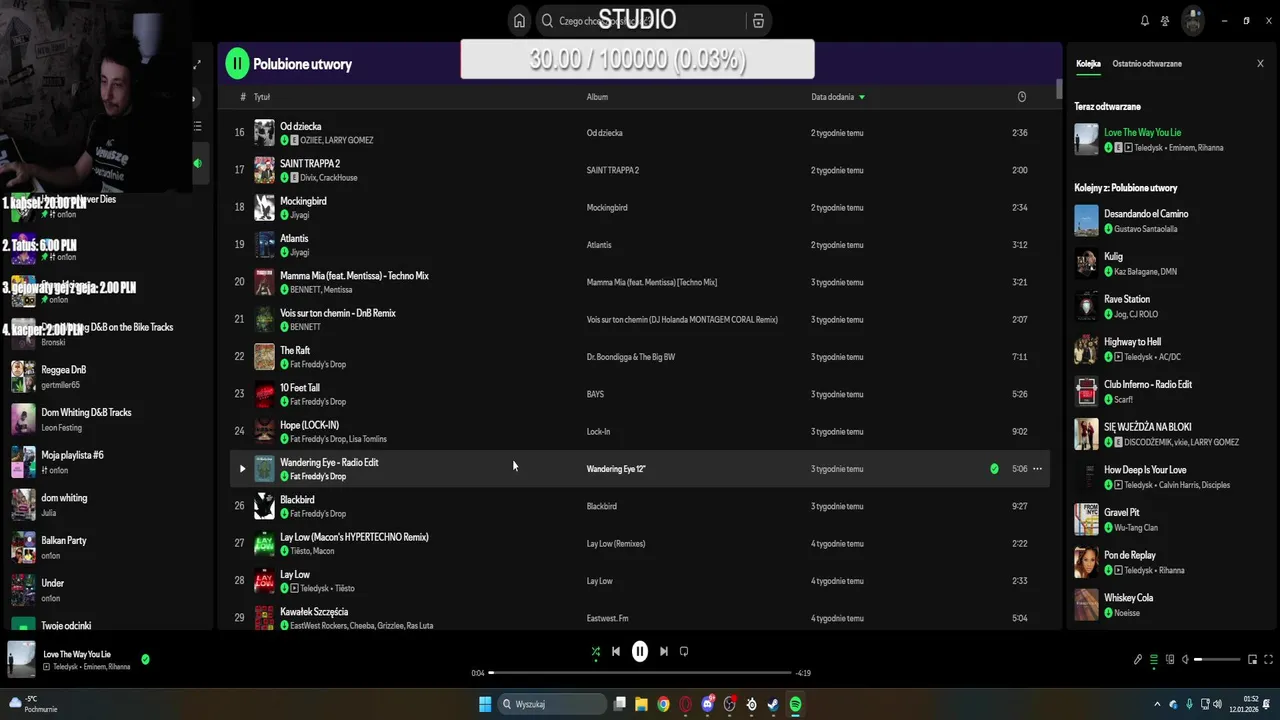
Task: Remove Wandering Eye from liked songs
Action: click(994, 469)
